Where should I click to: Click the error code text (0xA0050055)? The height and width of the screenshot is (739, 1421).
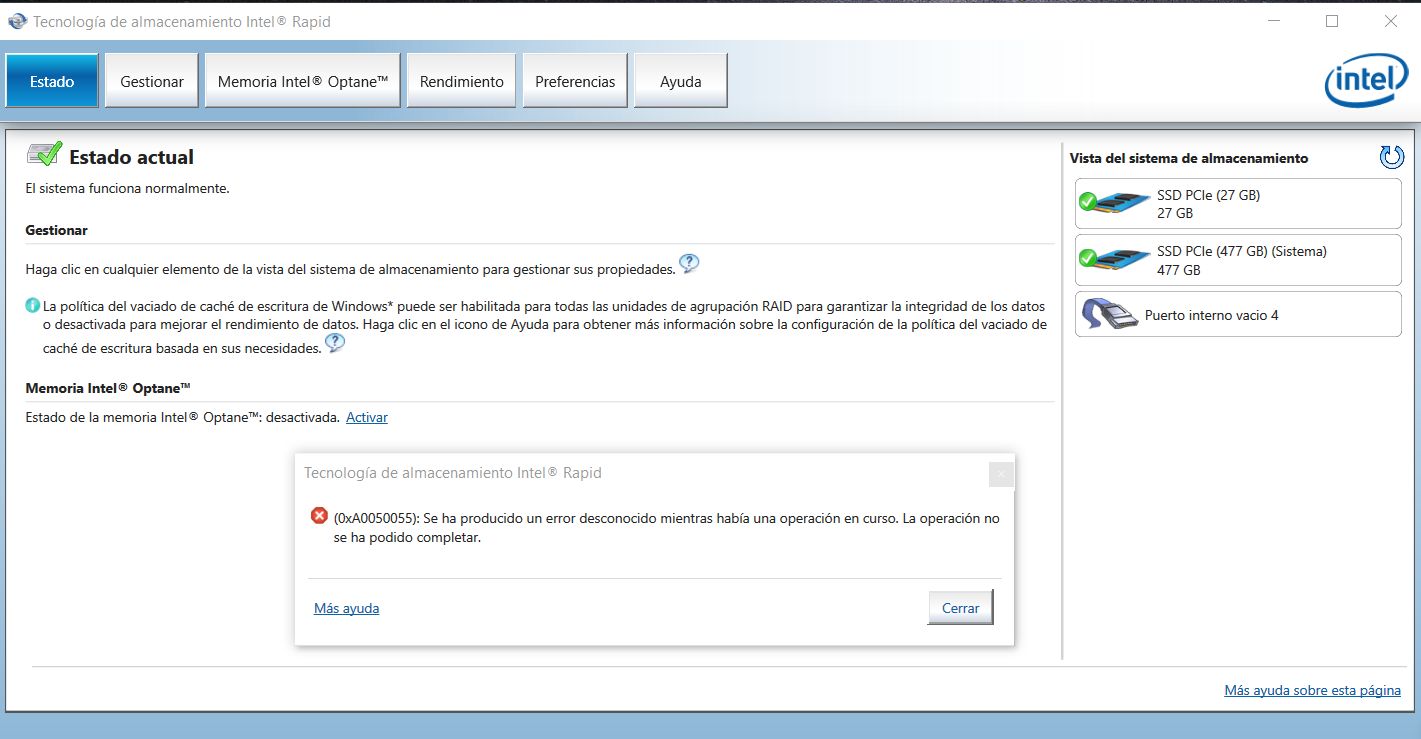[376, 518]
